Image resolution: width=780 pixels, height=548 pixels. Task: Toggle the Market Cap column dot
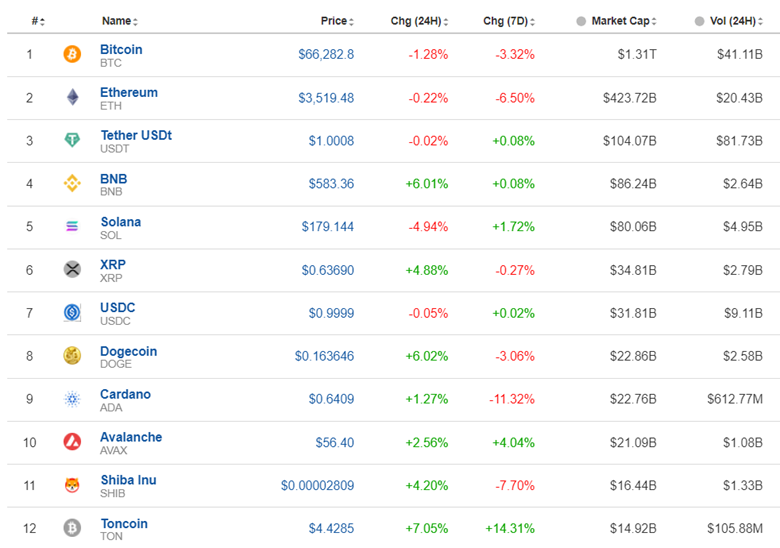coord(581,21)
